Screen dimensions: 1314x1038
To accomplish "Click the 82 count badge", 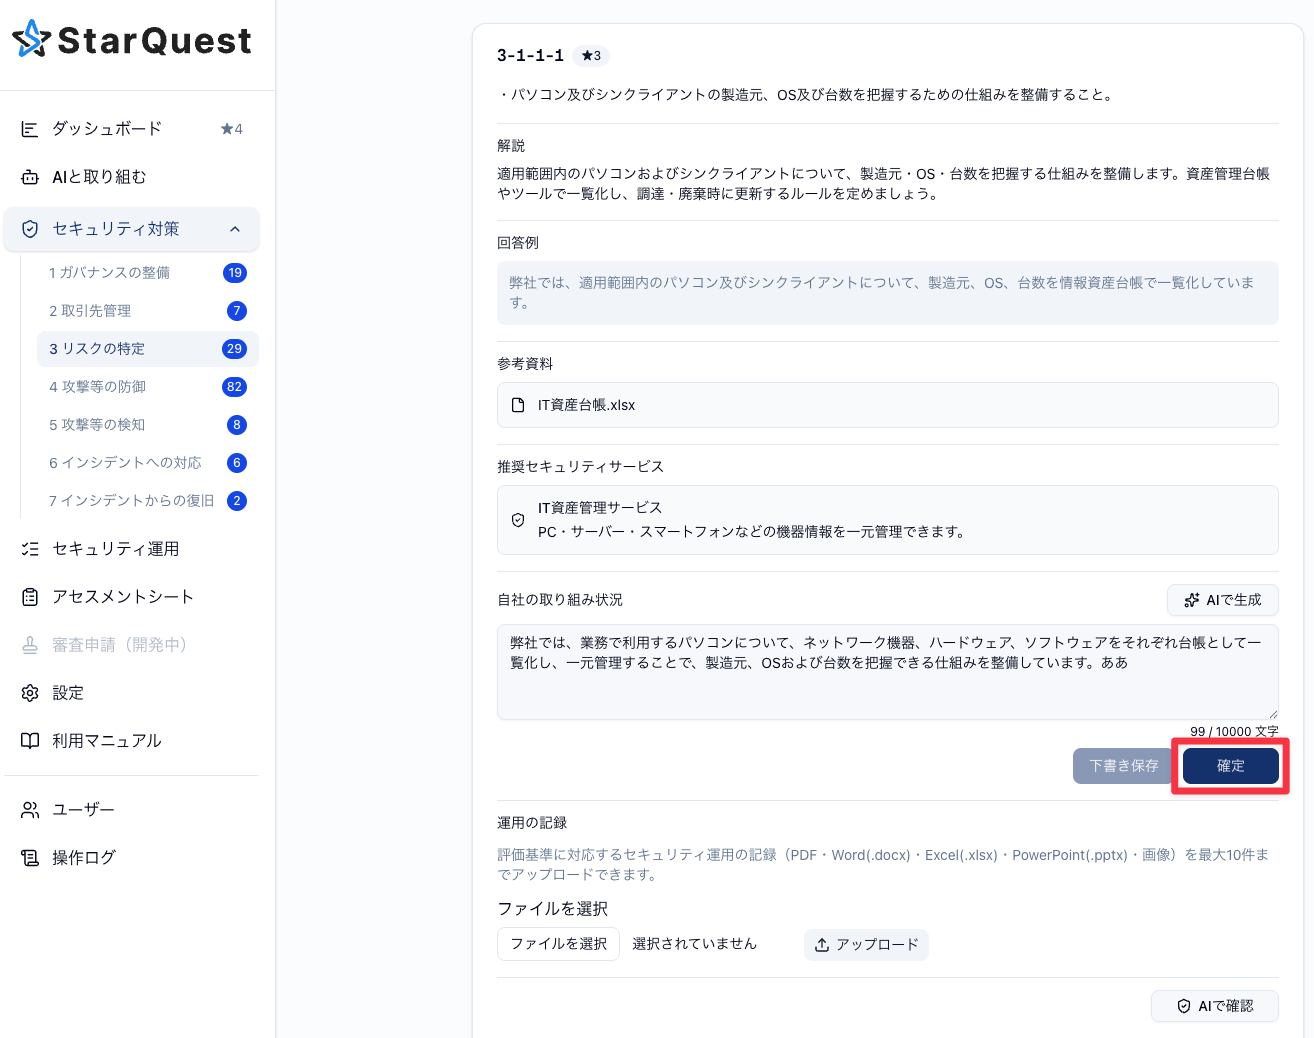I will tap(235, 387).
